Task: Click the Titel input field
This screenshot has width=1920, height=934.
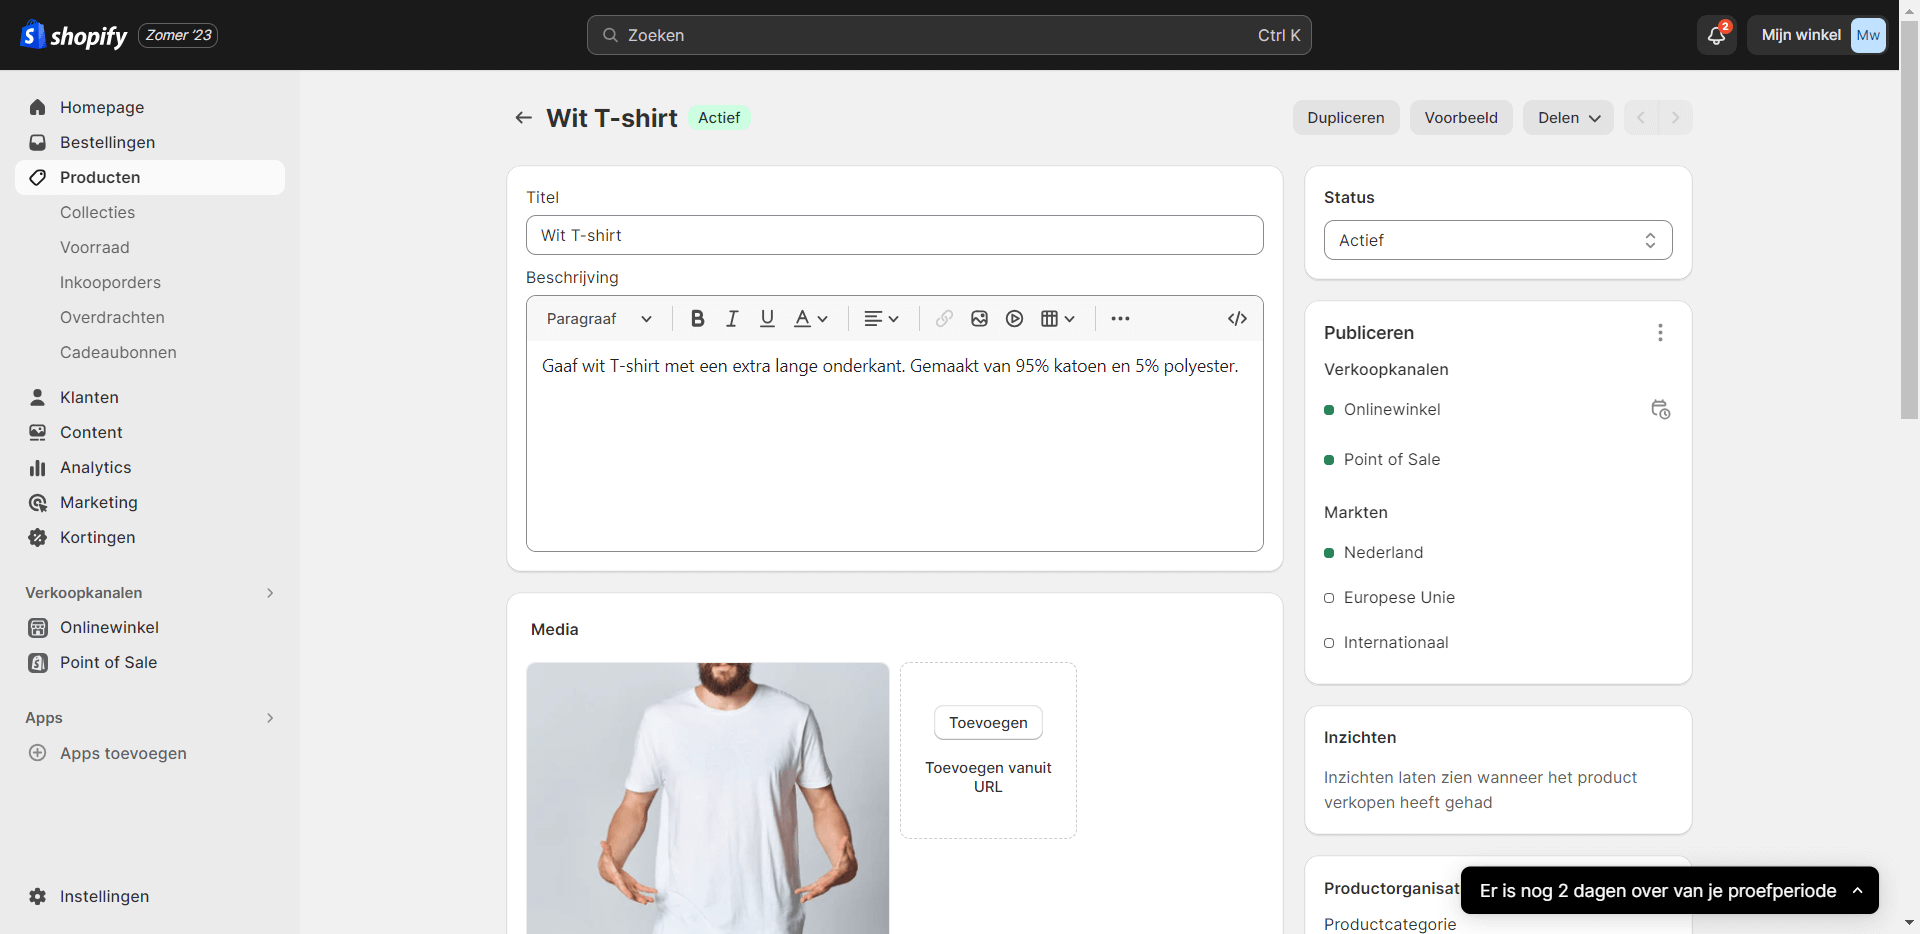Action: [x=894, y=235]
